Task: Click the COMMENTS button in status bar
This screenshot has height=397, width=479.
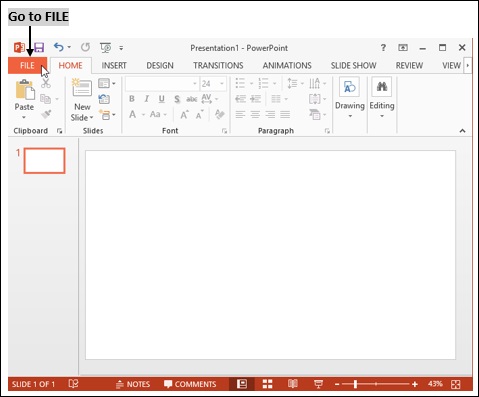Action: (x=190, y=384)
